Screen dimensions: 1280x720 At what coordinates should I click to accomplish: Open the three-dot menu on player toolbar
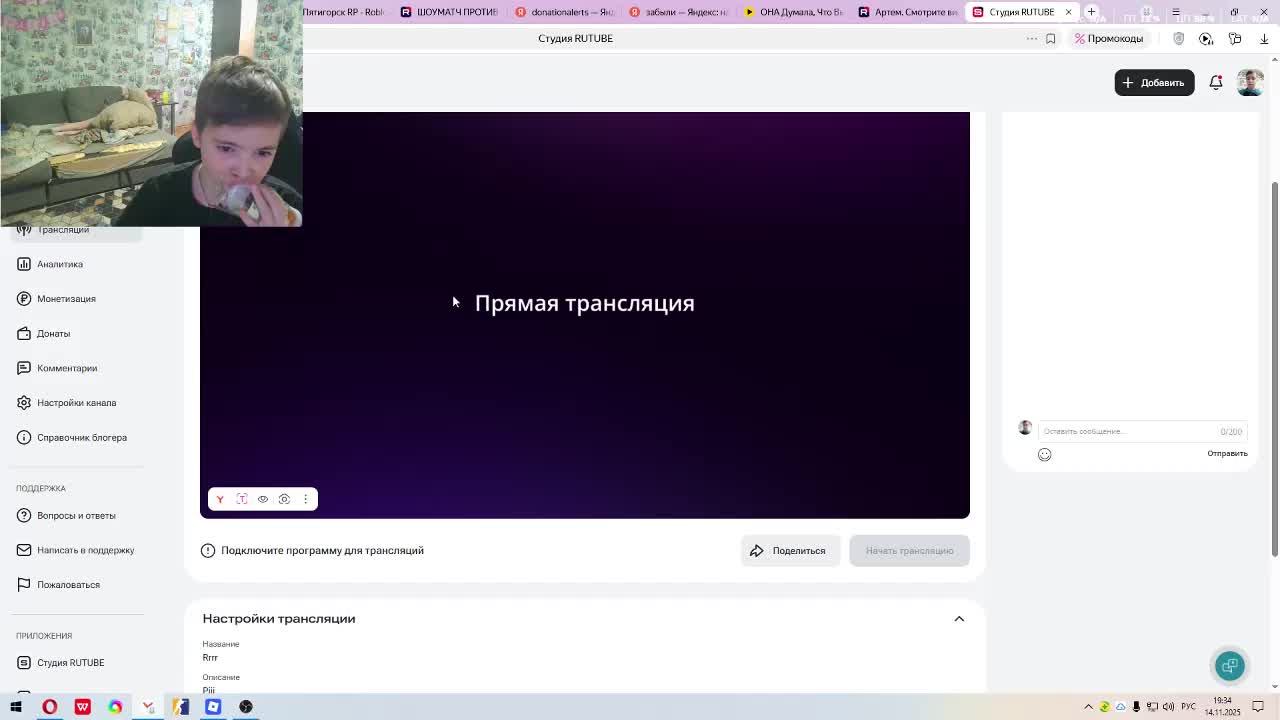pyautogui.click(x=305, y=499)
